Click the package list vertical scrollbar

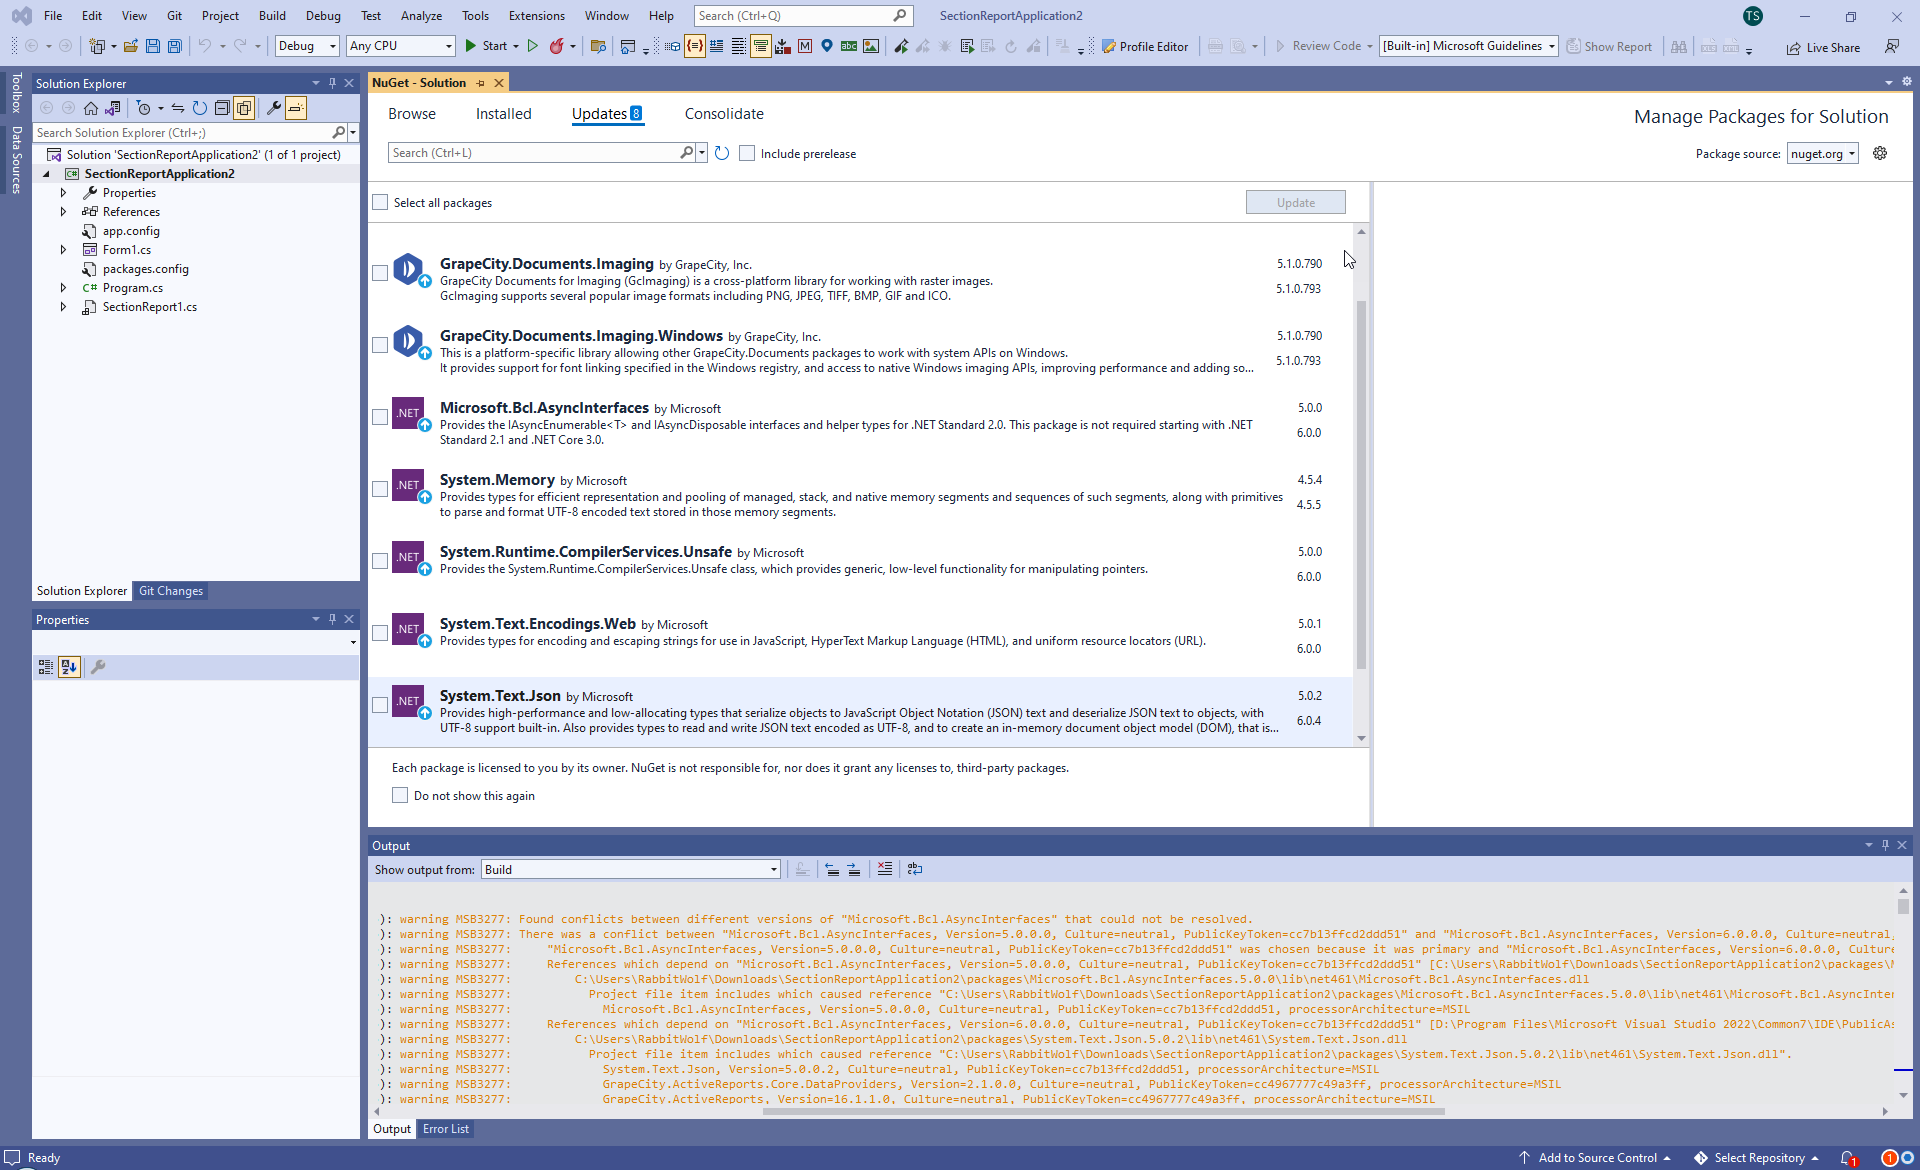click(1361, 484)
